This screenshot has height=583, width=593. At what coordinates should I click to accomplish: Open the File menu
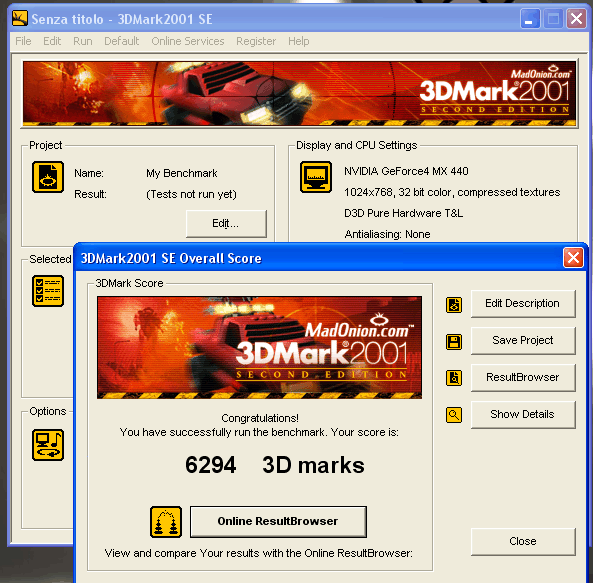pos(23,41)
